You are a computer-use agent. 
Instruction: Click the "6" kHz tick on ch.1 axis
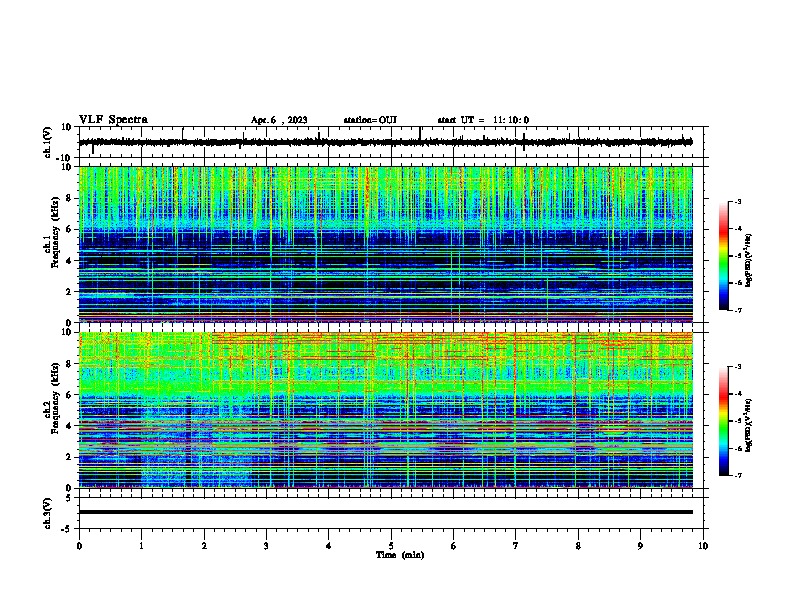[69, 229]
